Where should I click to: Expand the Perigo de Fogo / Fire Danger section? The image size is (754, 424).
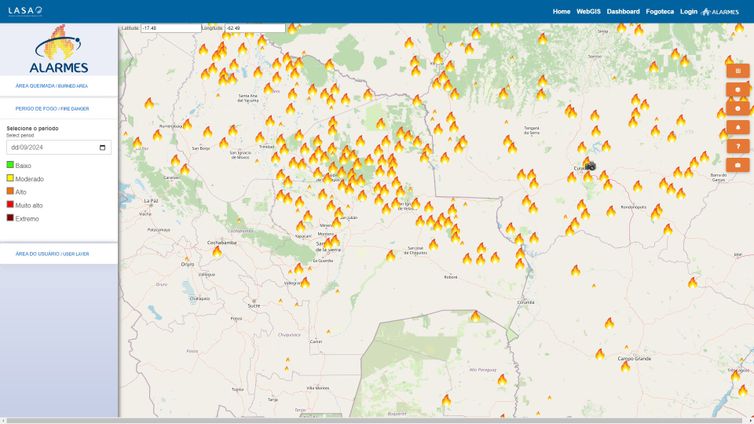pos(52,108)
